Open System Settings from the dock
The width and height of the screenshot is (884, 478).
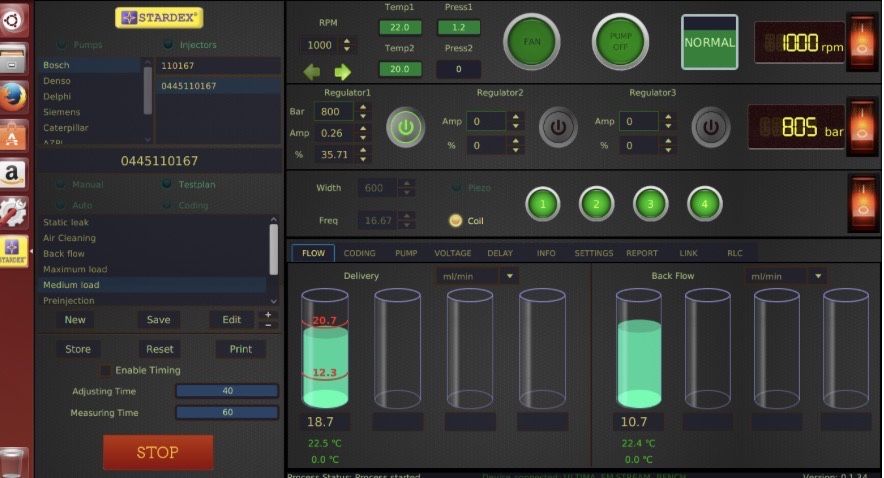point(13,212)
